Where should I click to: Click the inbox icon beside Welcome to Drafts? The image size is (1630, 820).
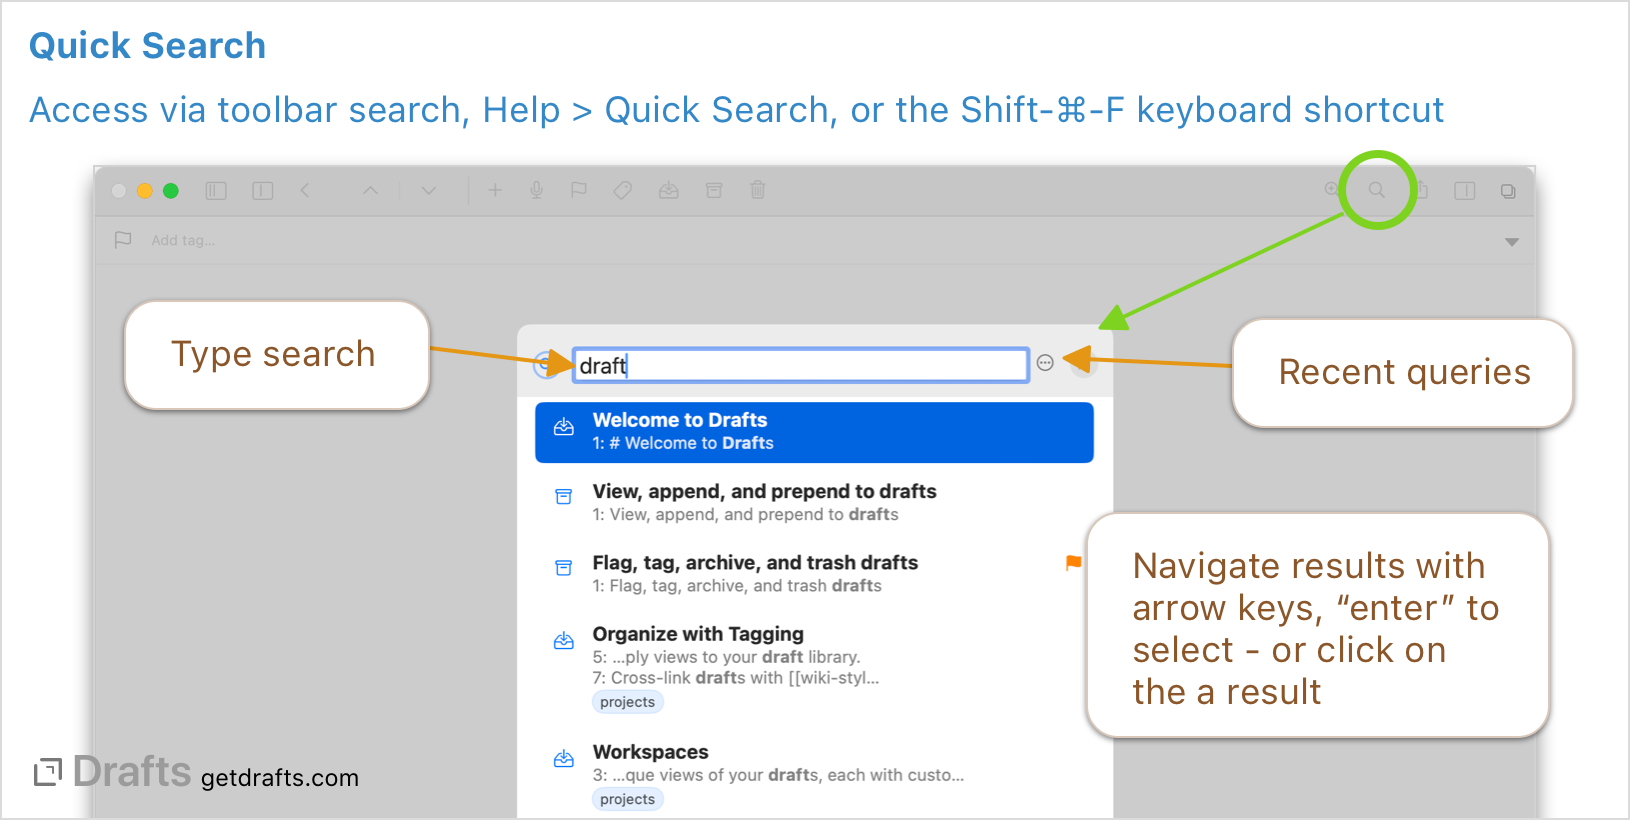[x=564, y=427]
